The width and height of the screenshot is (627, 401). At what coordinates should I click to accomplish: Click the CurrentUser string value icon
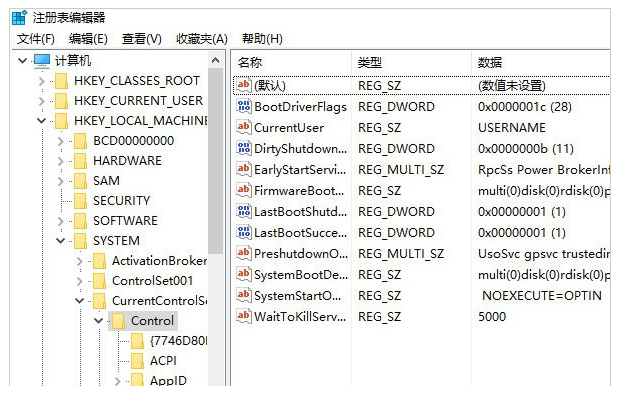(x=243, y=127)
